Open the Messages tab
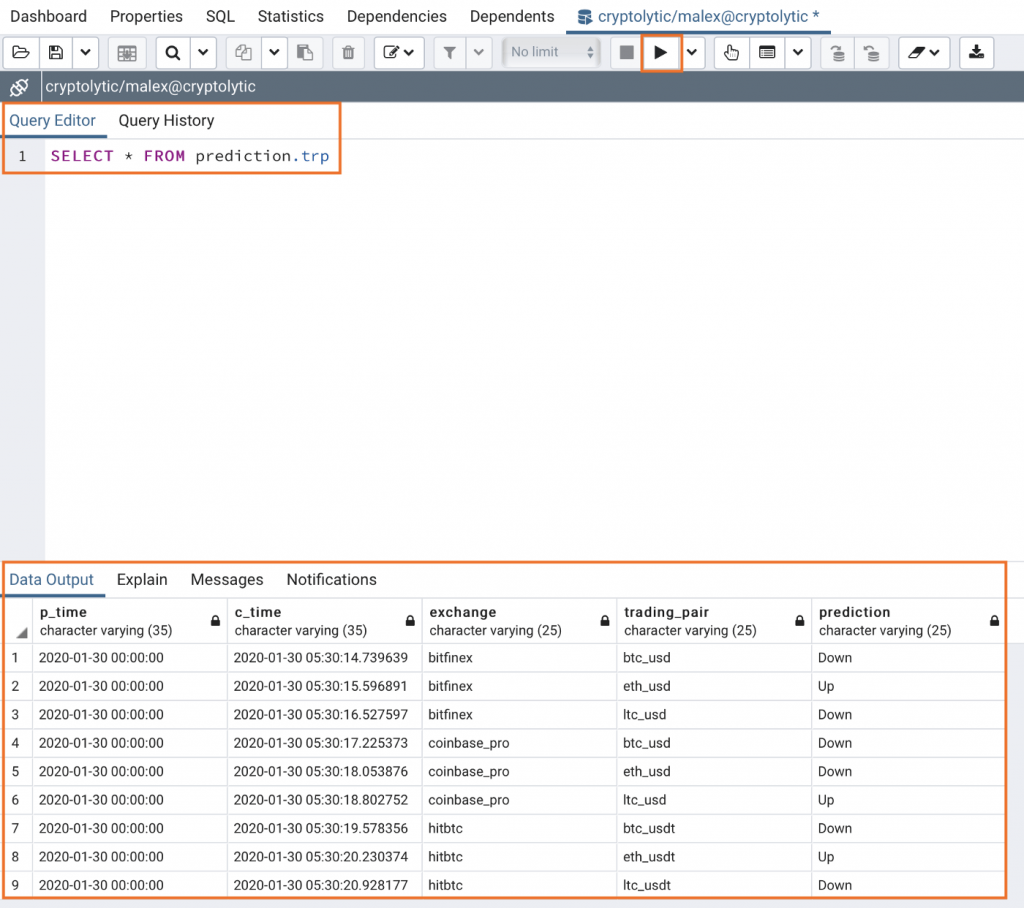1024x908 pixels. click(227, 579)
